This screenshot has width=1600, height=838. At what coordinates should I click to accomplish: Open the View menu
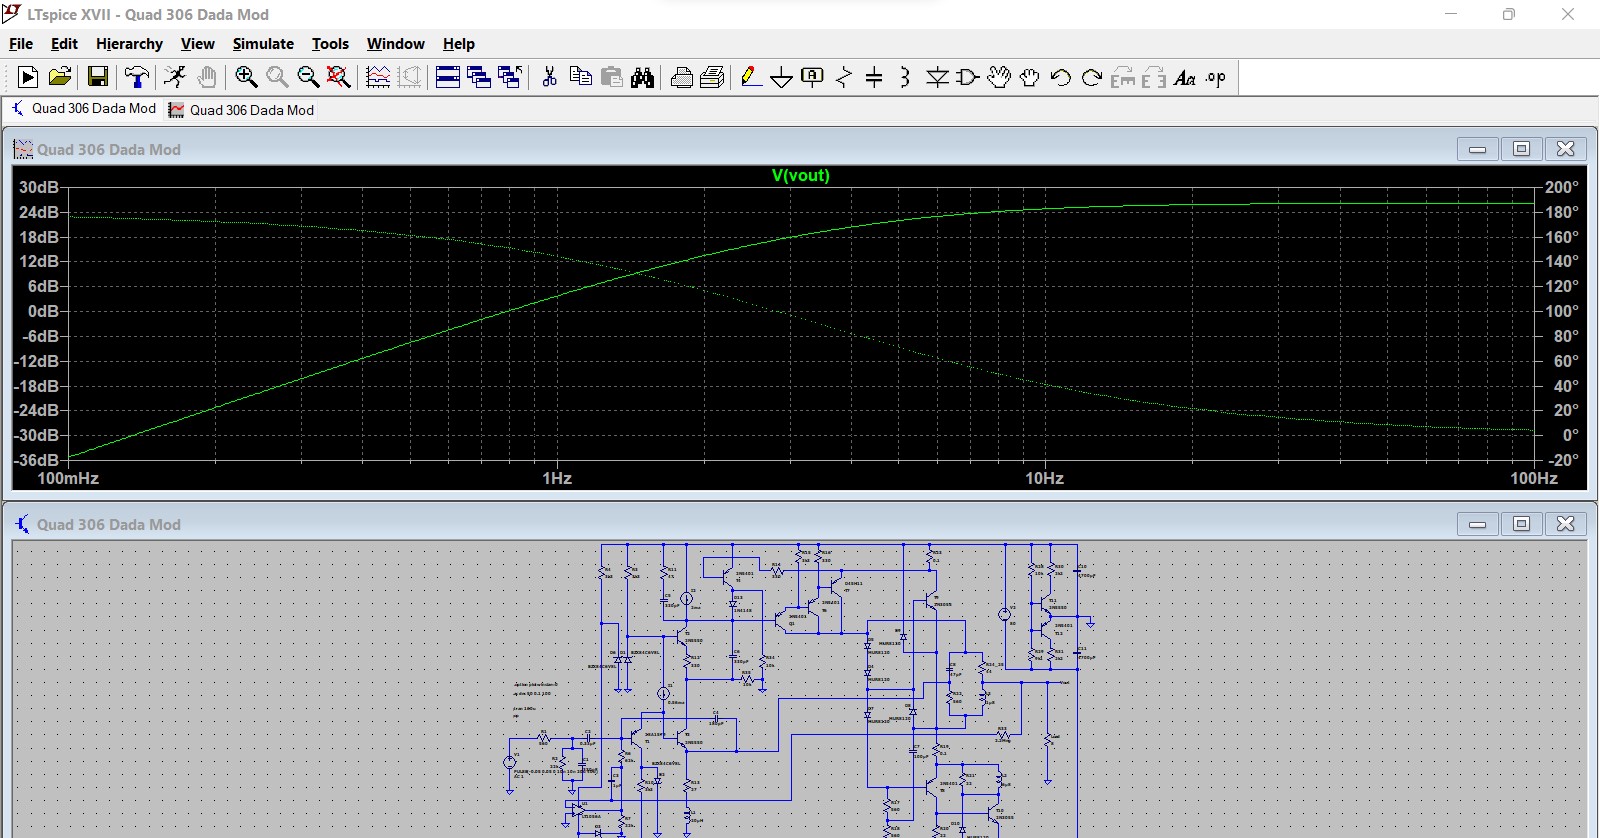[x=197, y=44]
